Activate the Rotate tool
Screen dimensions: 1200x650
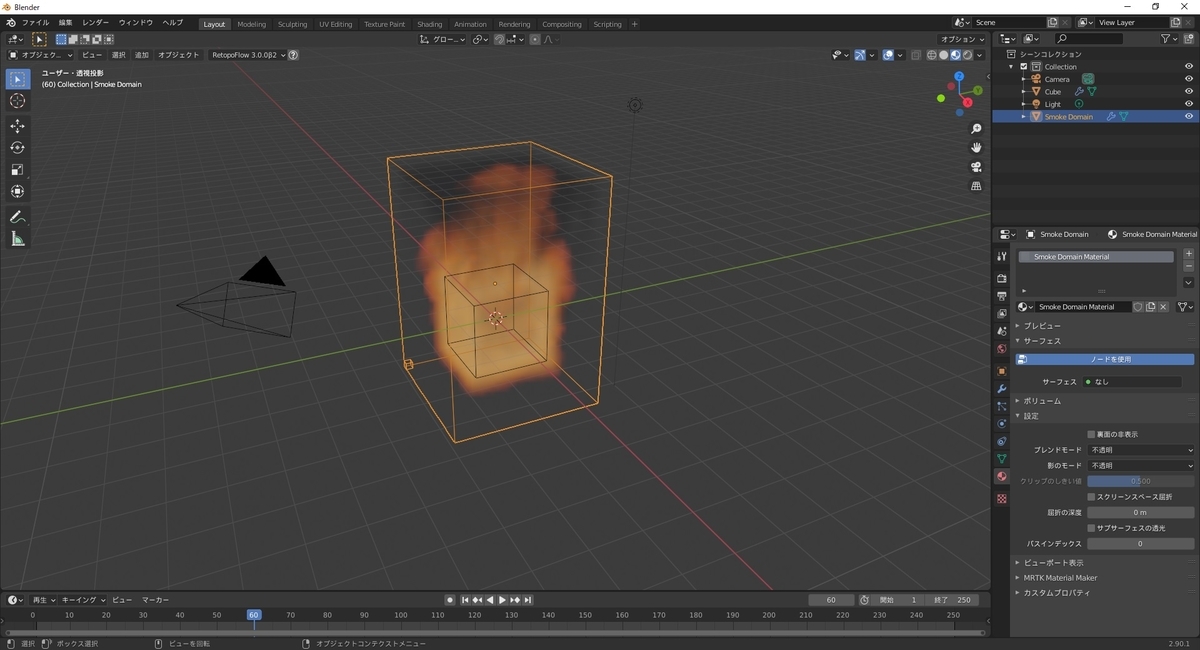18,148
